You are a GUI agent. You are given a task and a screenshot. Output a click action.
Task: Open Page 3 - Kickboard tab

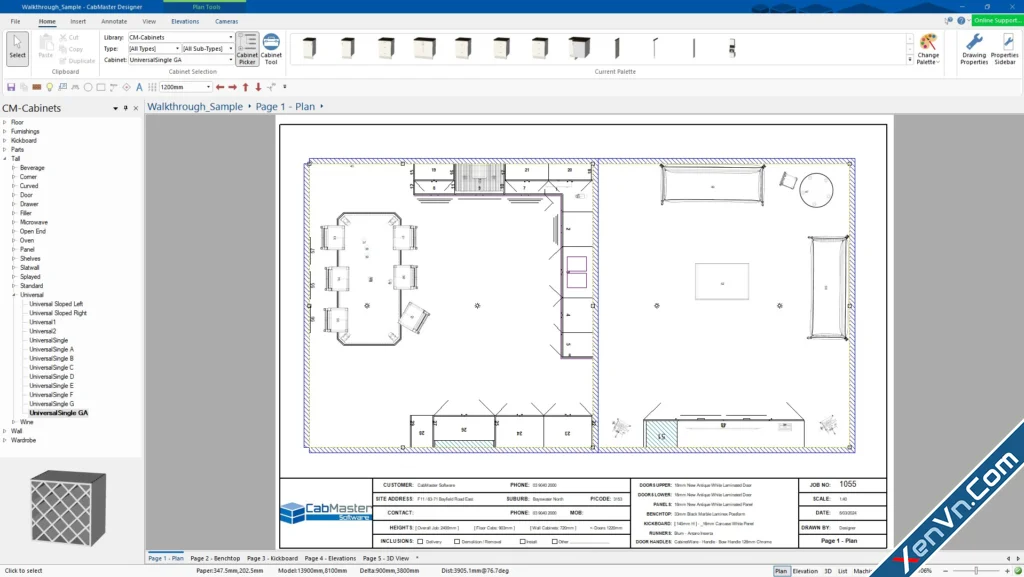tap(272, 558)
